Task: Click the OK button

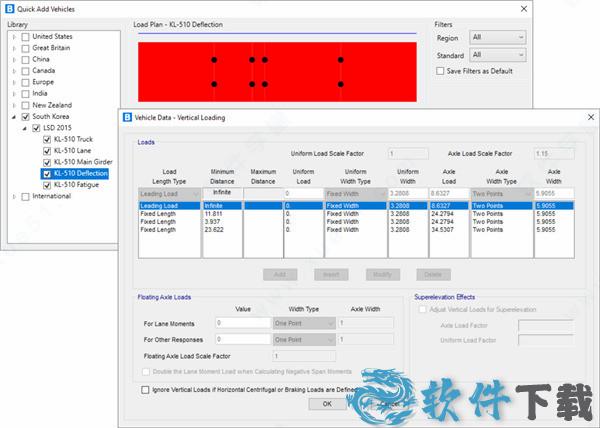Action: pos(327,404)
